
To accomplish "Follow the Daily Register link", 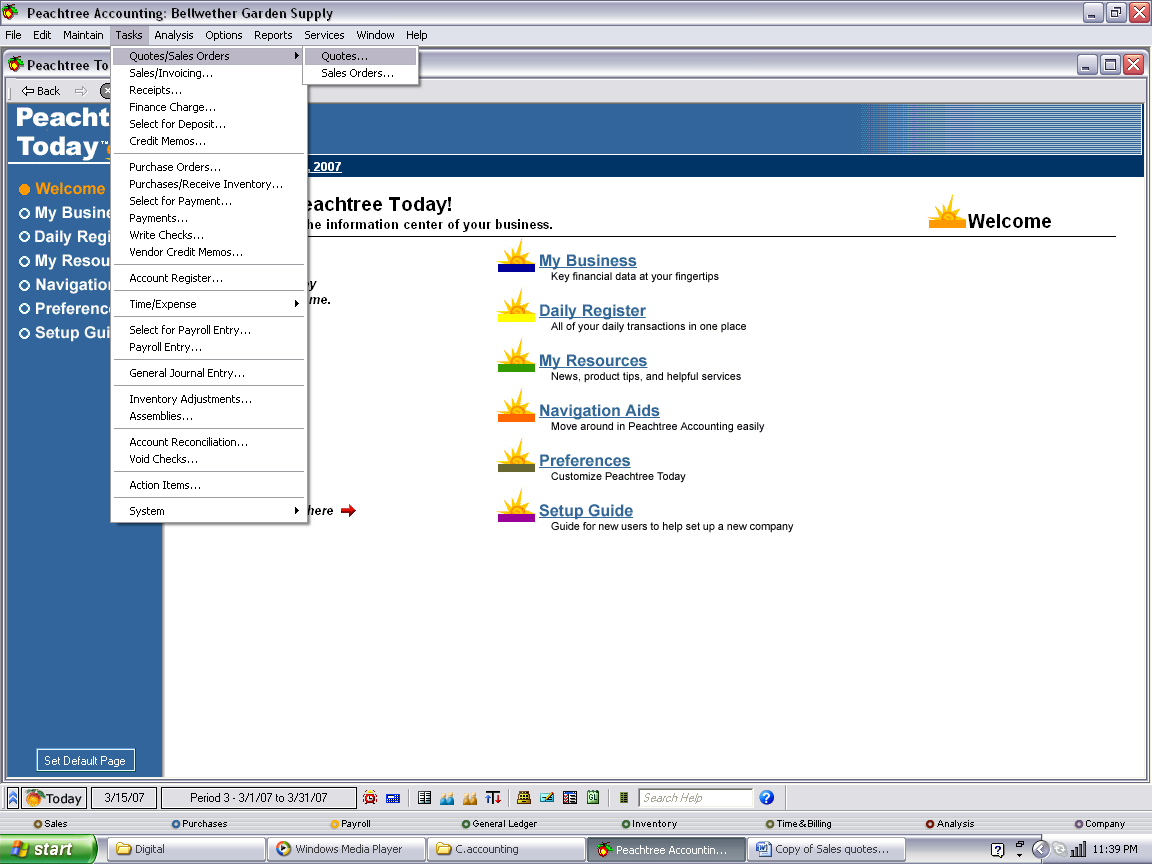I will 592,310.
